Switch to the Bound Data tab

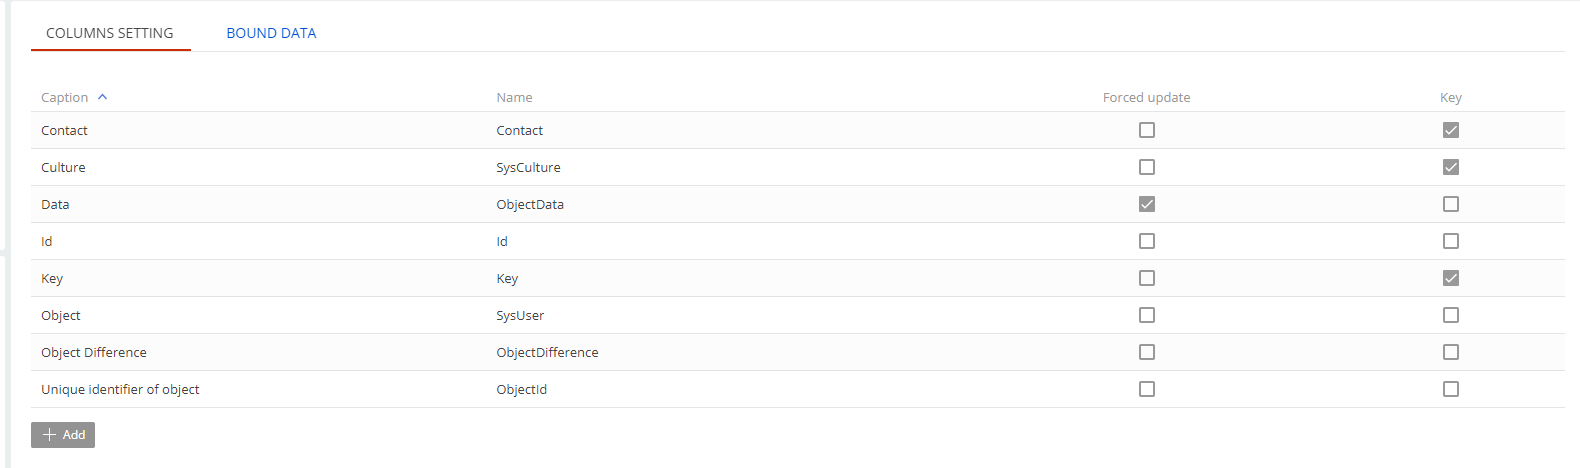(271, 33)
